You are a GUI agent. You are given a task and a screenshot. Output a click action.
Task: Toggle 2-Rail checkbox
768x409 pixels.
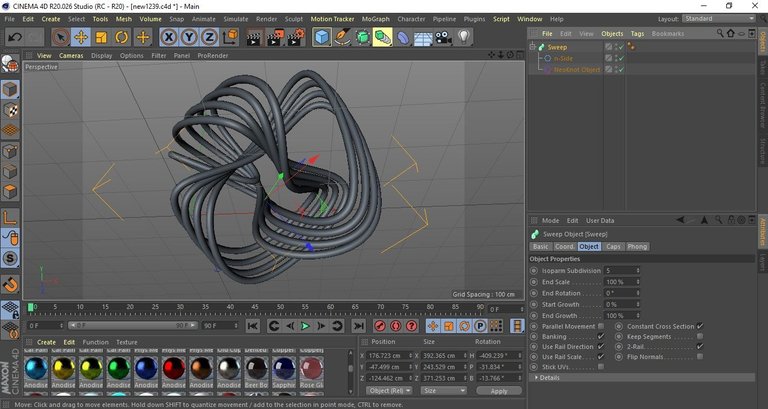[700, 346]
